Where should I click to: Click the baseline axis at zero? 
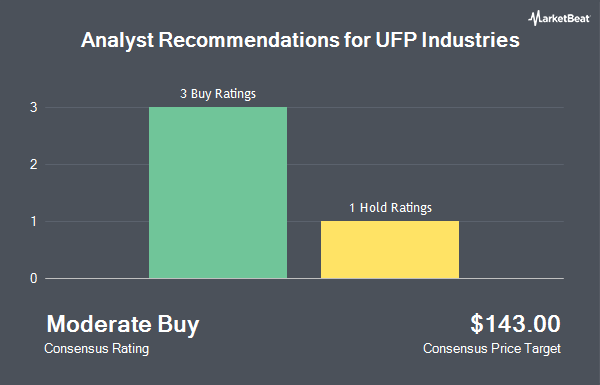304,278
